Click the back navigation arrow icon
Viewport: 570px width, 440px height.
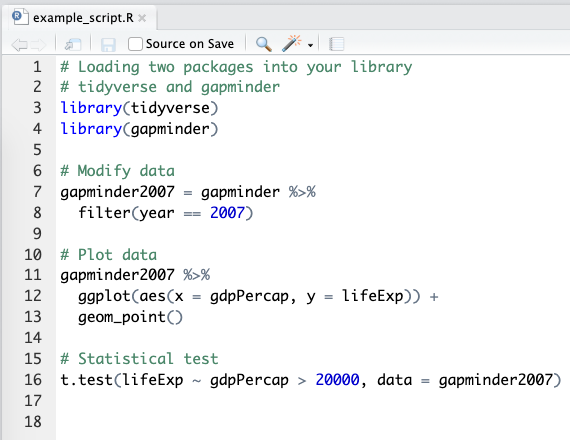(x=19, y=45)
